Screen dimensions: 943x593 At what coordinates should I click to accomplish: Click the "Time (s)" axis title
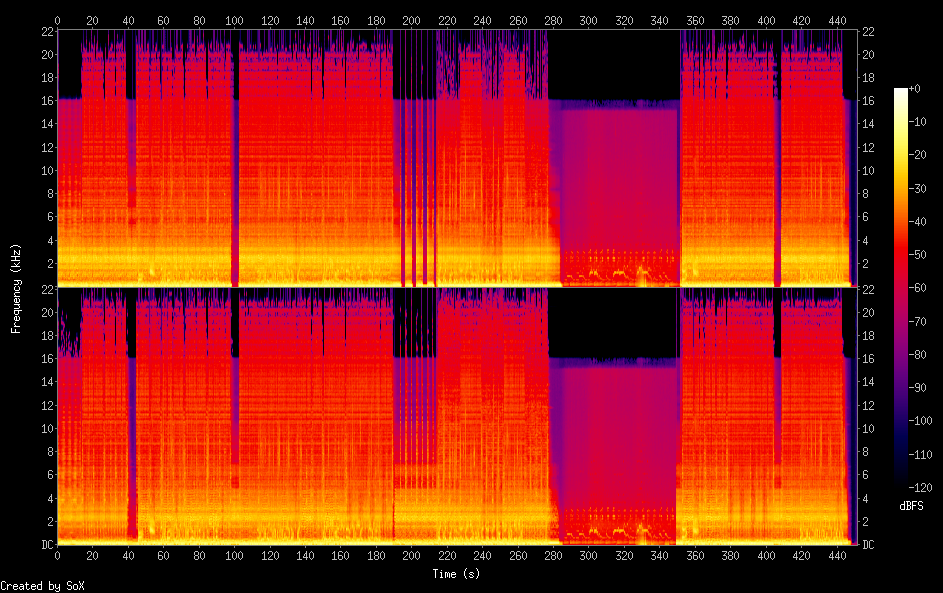456,574
